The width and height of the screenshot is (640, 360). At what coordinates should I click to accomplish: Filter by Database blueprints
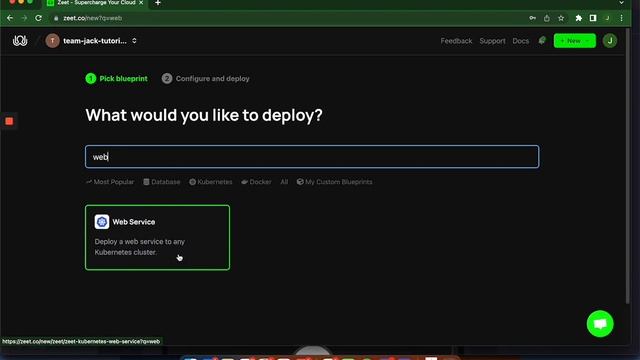[162, 182]
